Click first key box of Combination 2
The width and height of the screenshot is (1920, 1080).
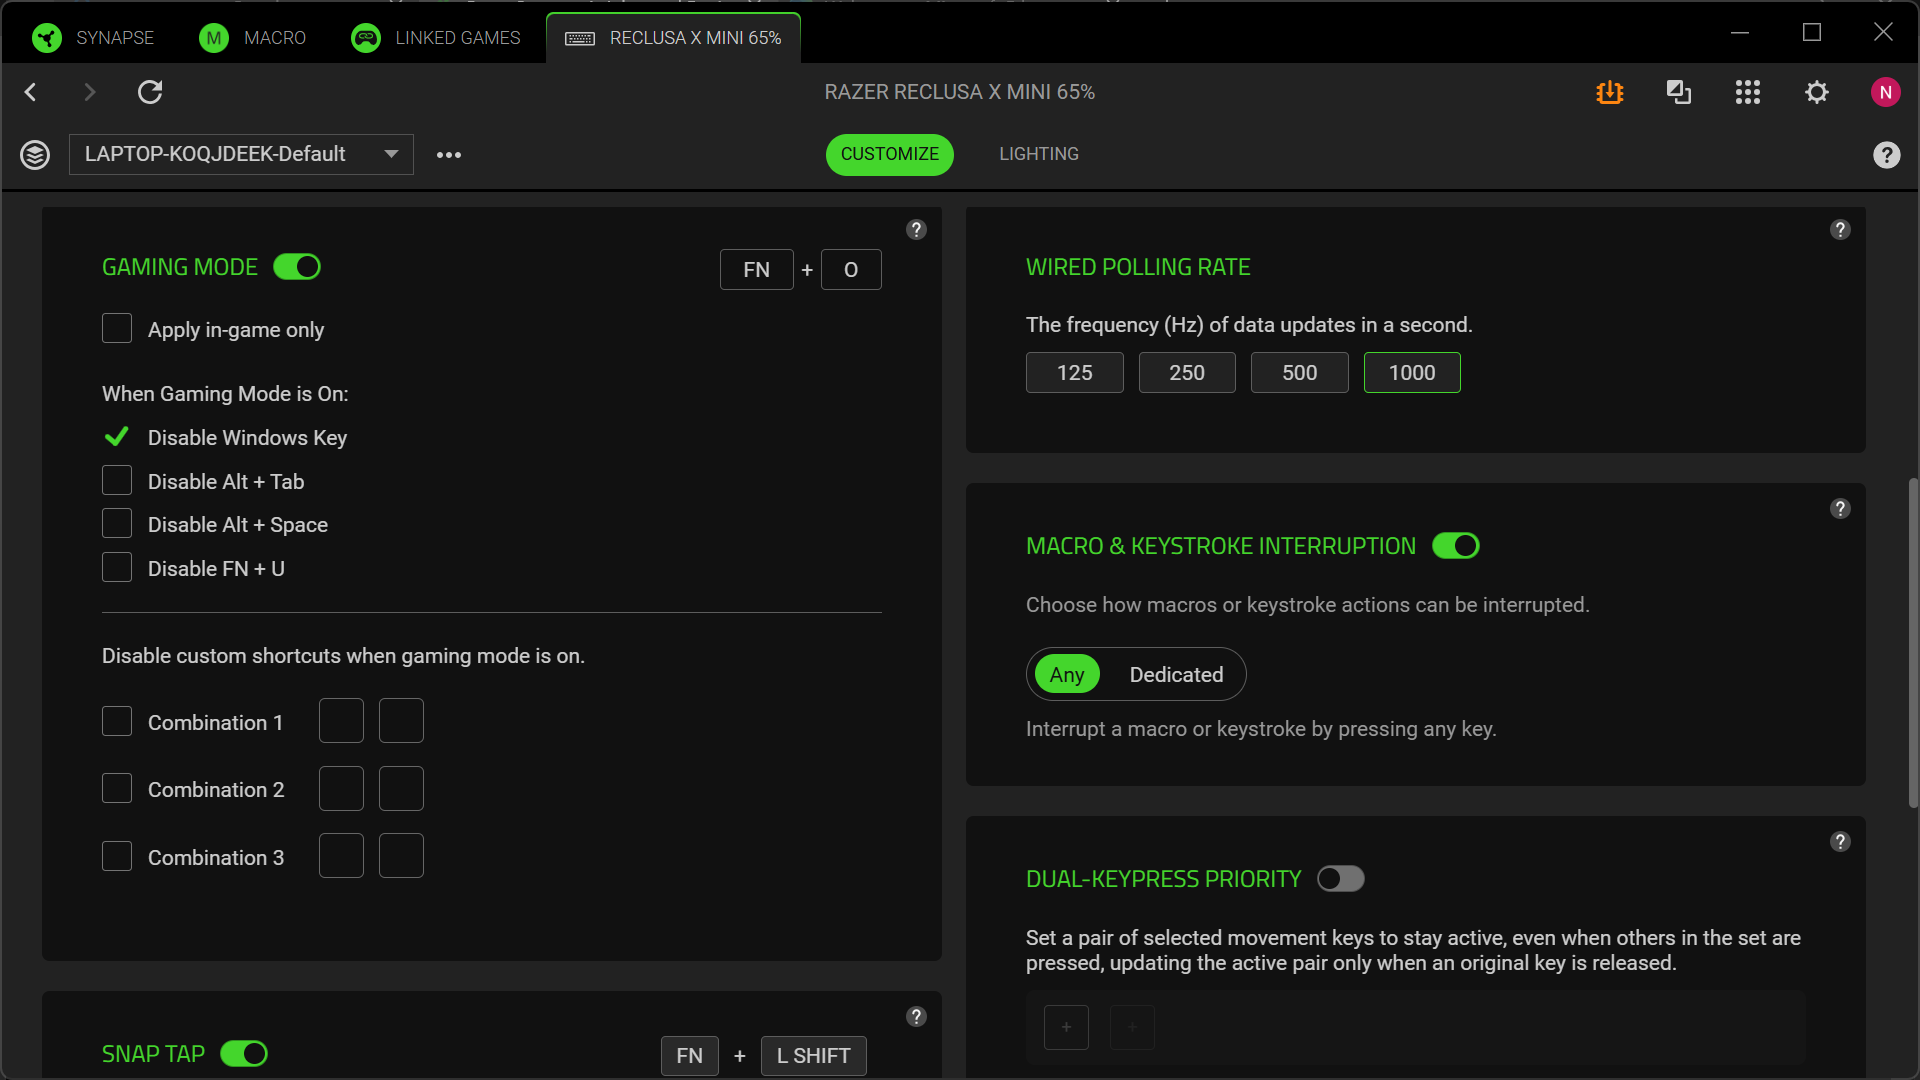coord(341,788)
